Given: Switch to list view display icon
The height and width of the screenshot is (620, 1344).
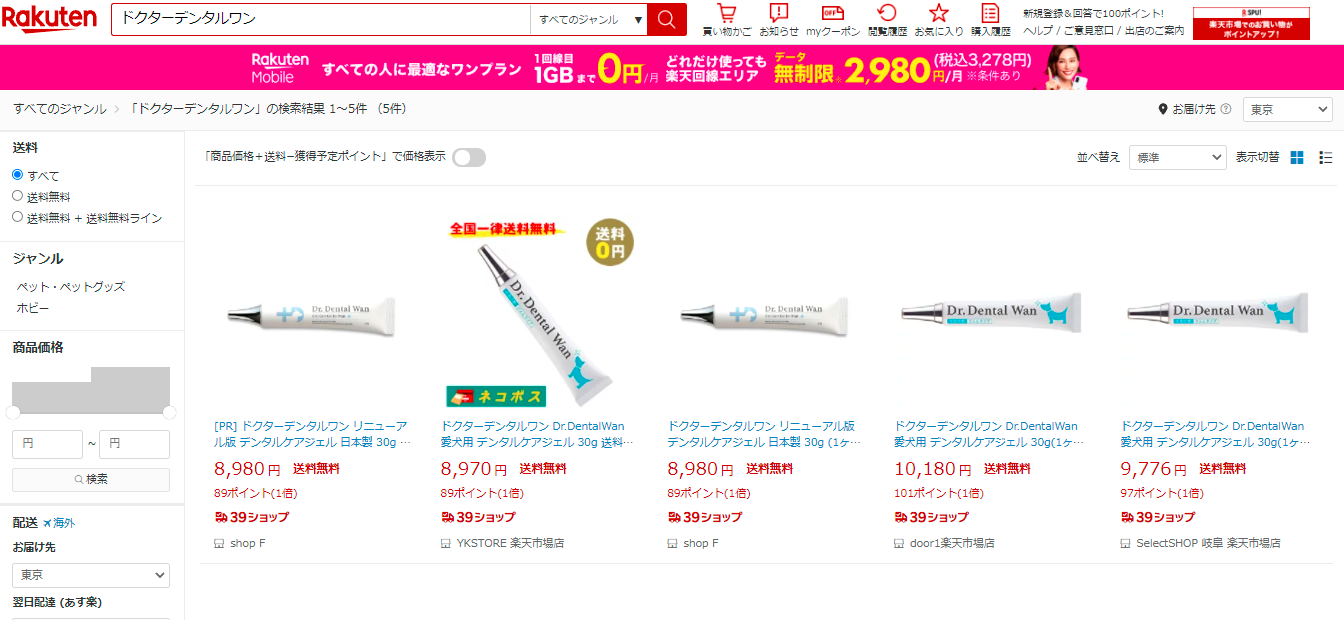Looking at the screenshot, I should 1326,157.
